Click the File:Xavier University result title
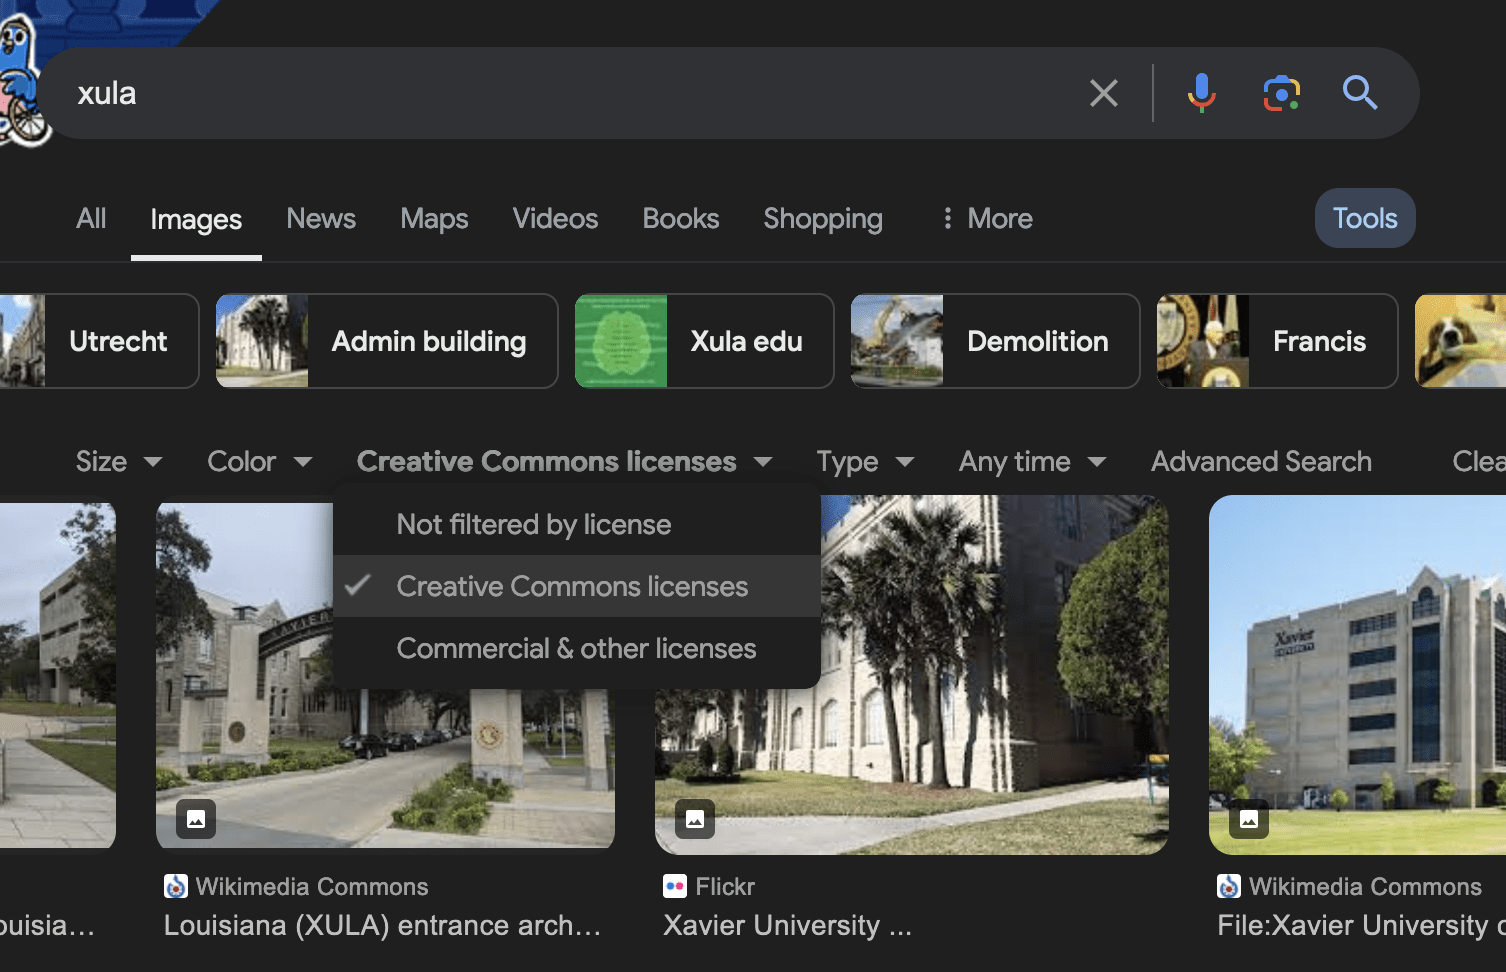 1361,925
